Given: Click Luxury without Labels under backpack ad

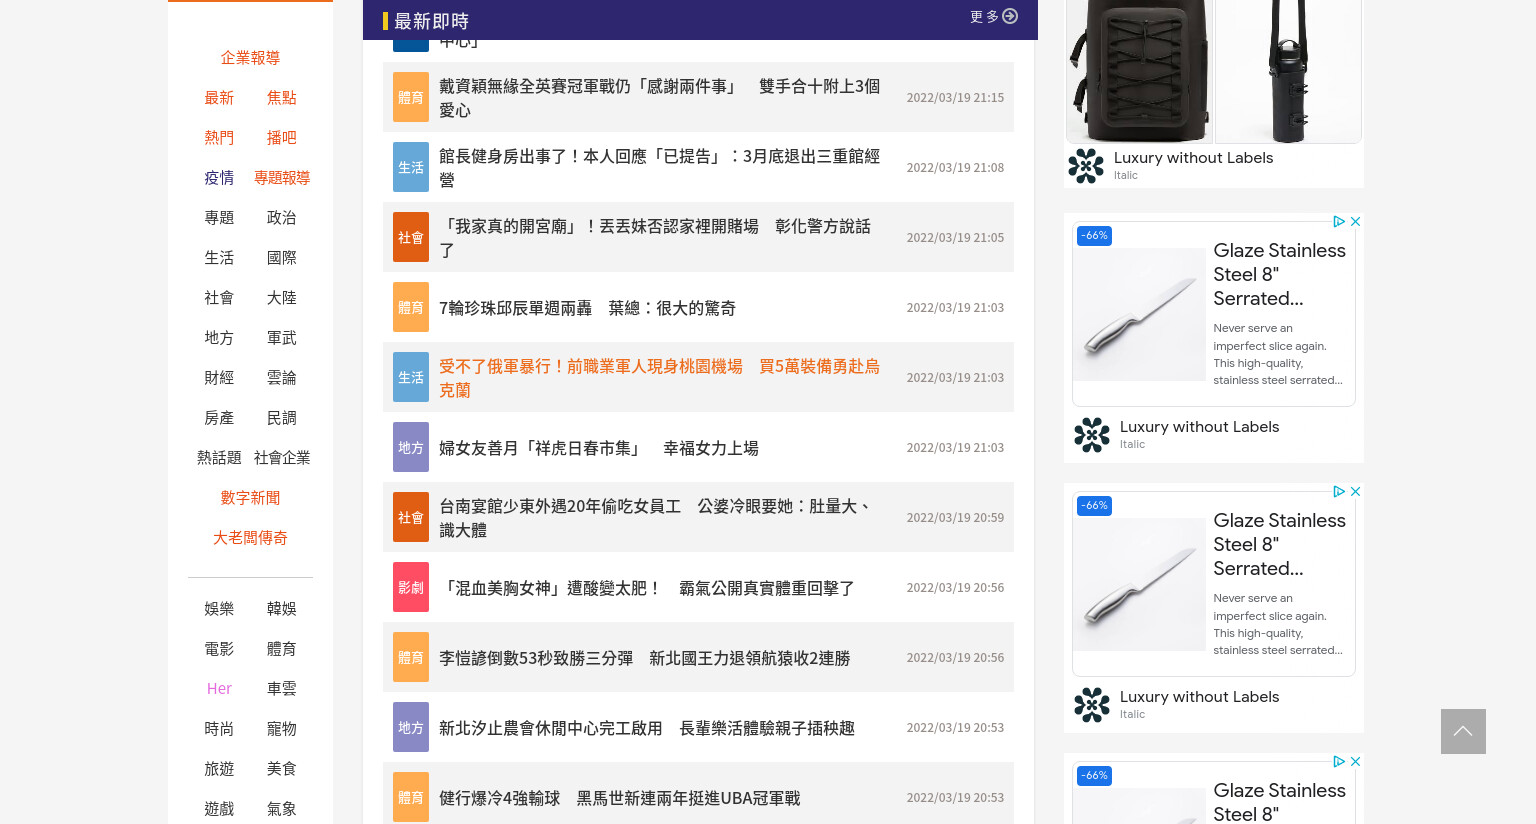Looking at the screenshot, I should [x=1193, y=158].
